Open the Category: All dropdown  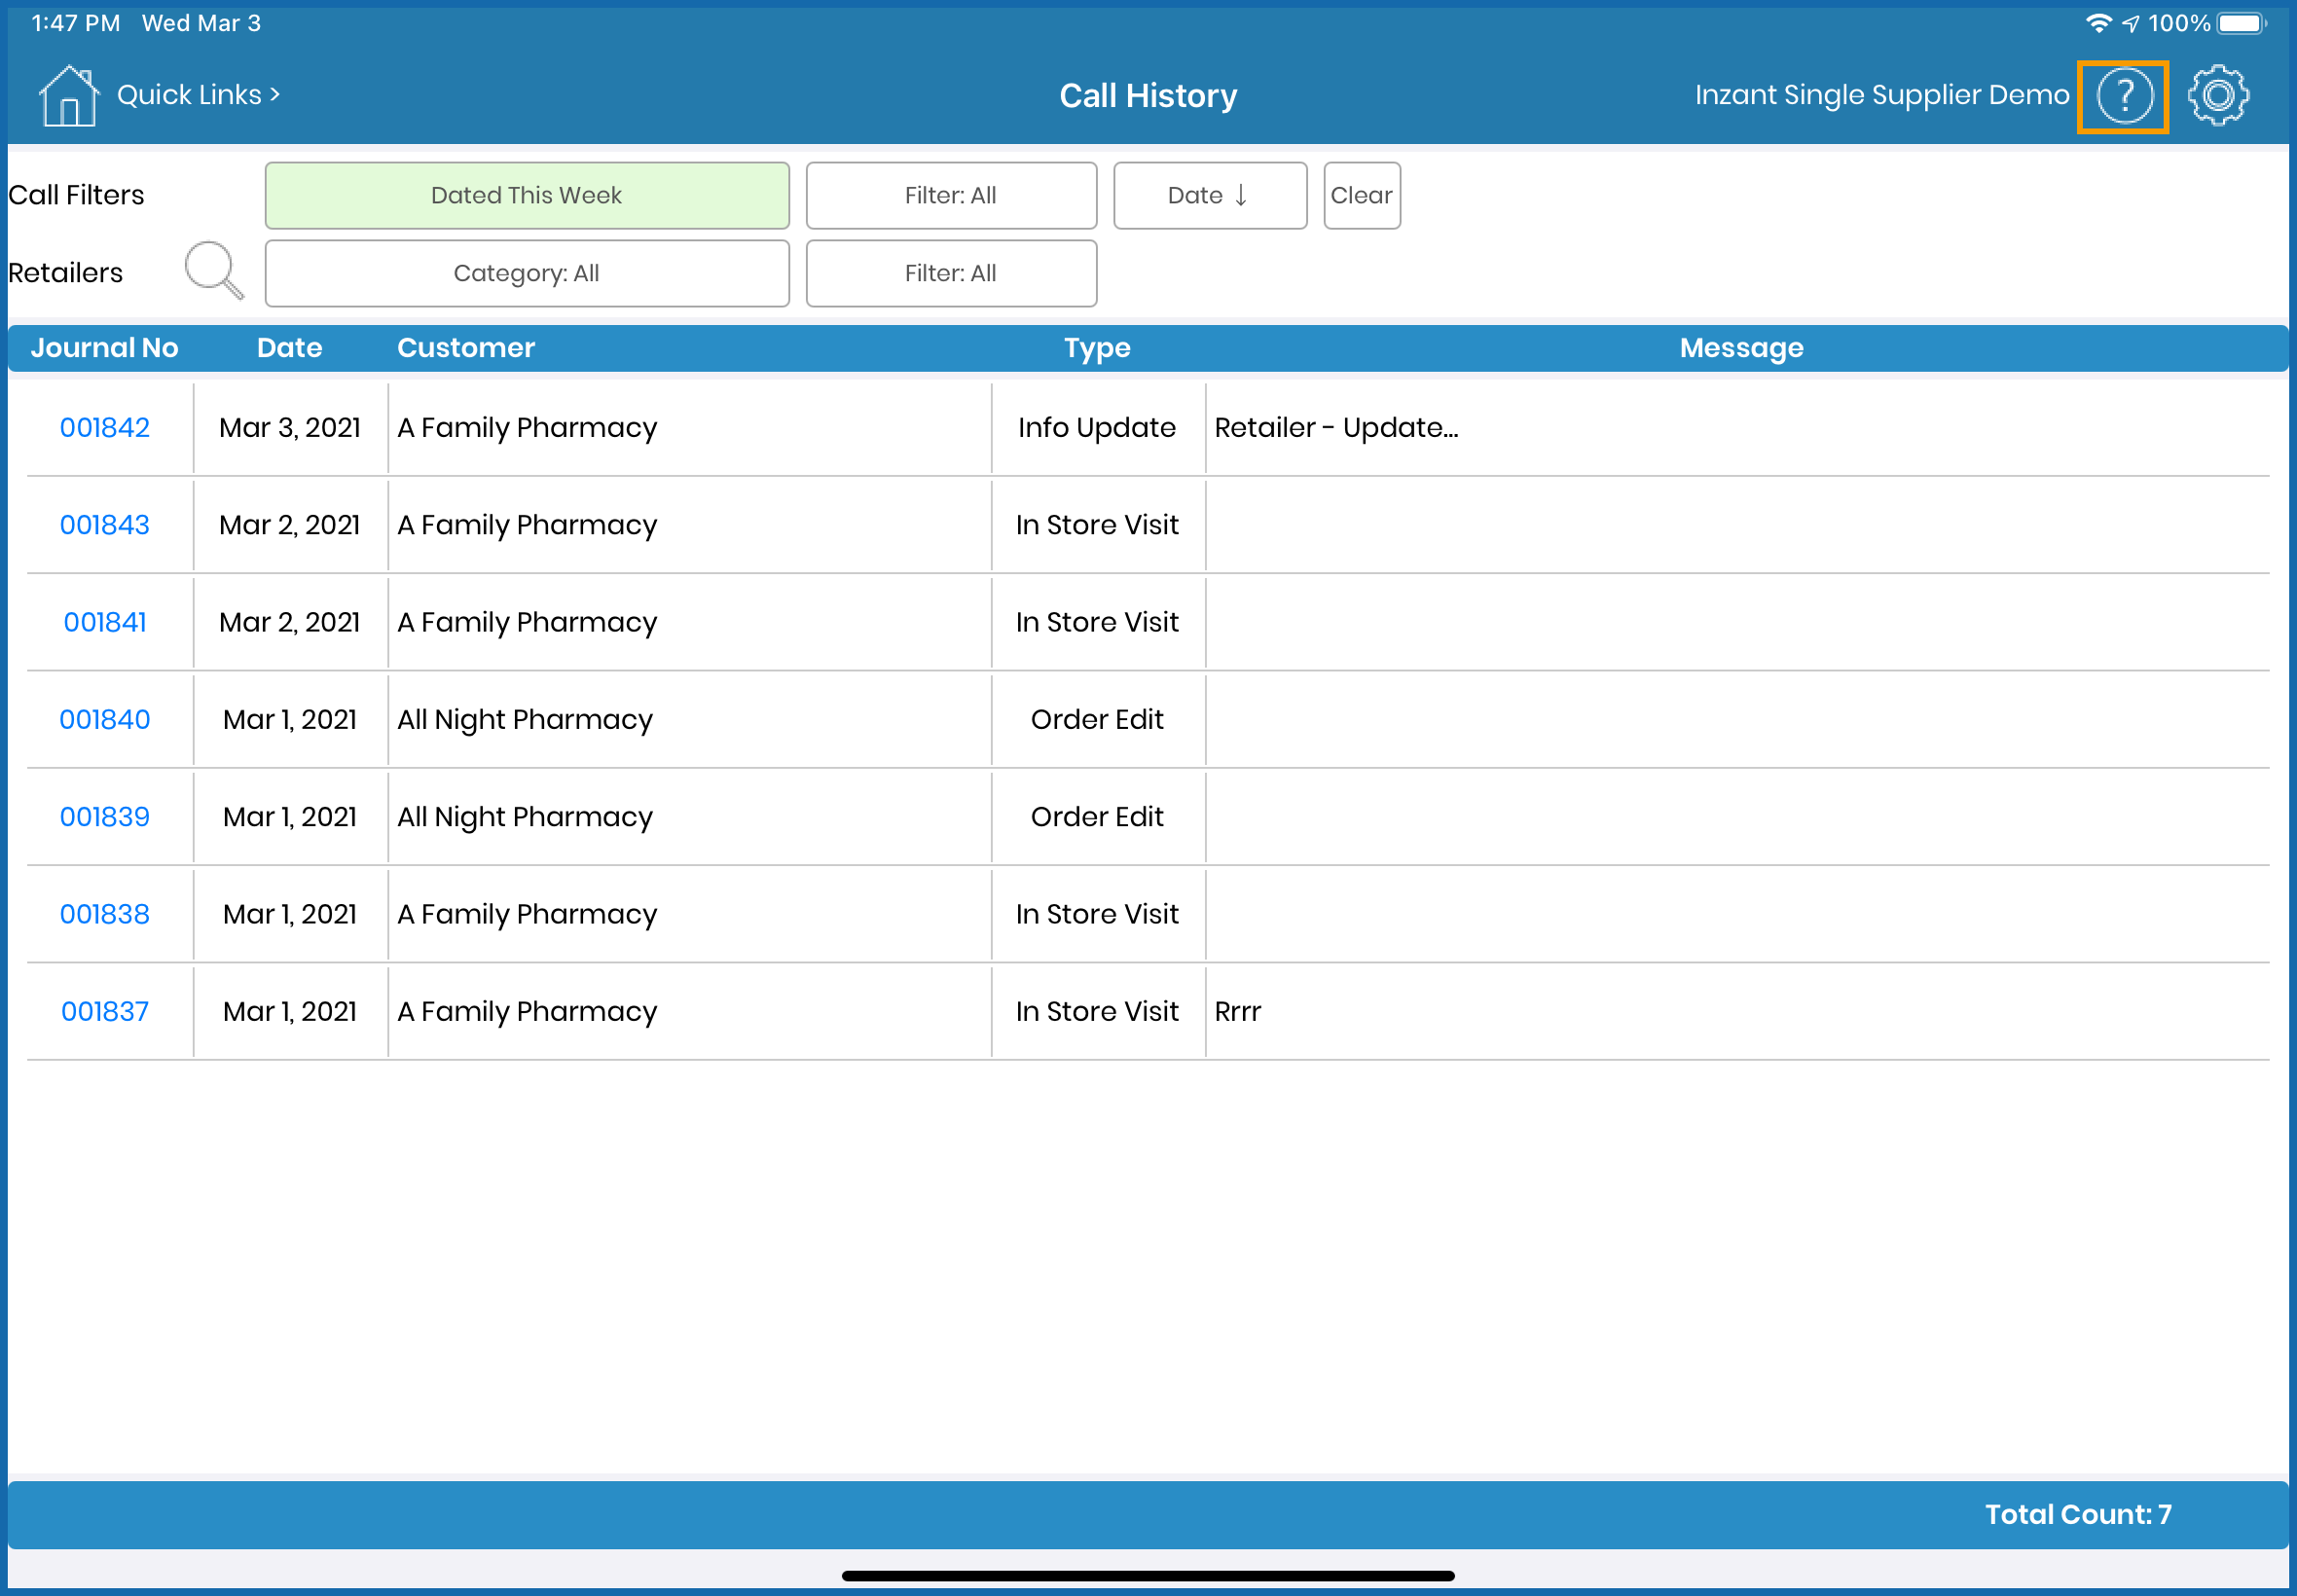[526, 273]
